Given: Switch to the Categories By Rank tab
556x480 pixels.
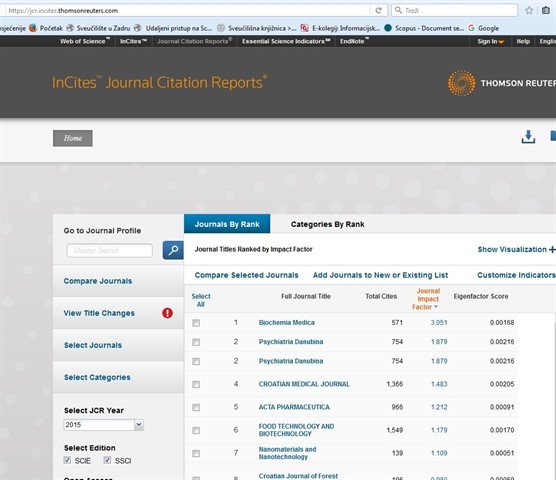Looking at the screenshot, I should [x=328, y=224].
